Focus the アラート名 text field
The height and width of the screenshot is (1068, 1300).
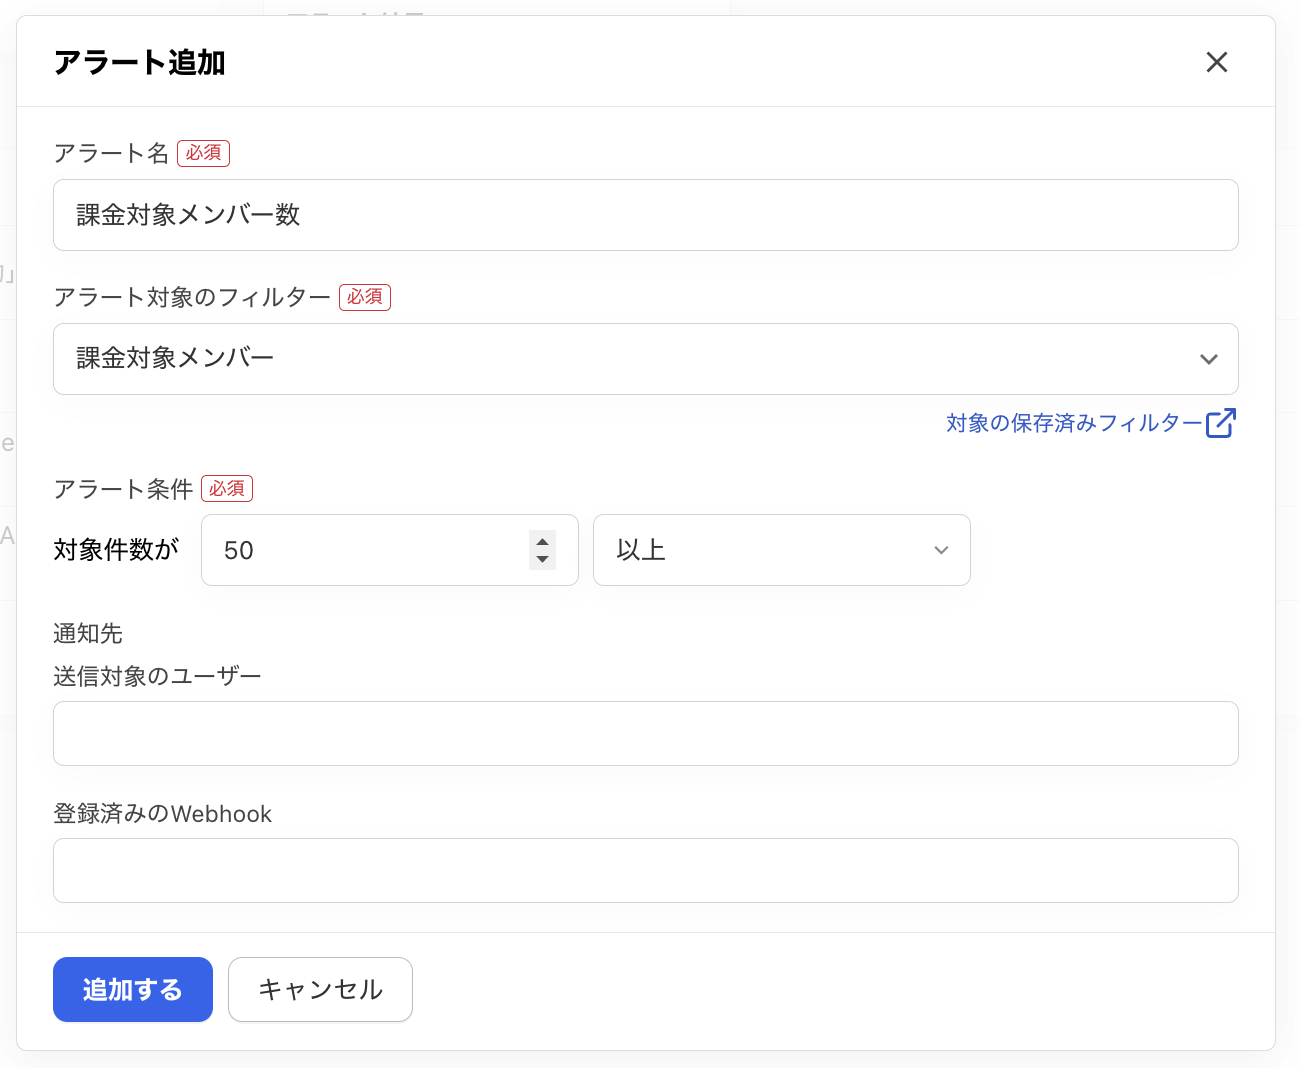tap(645, 215)
